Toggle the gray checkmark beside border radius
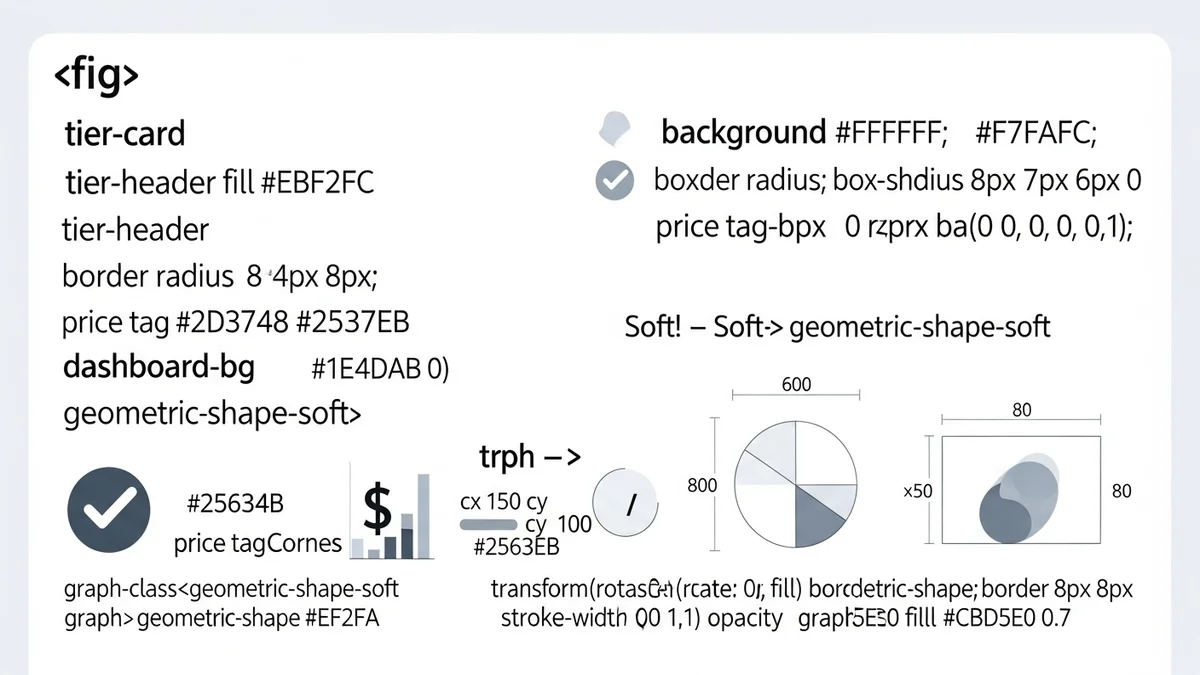Screen dimensions: 1200x675 point(614,181)
